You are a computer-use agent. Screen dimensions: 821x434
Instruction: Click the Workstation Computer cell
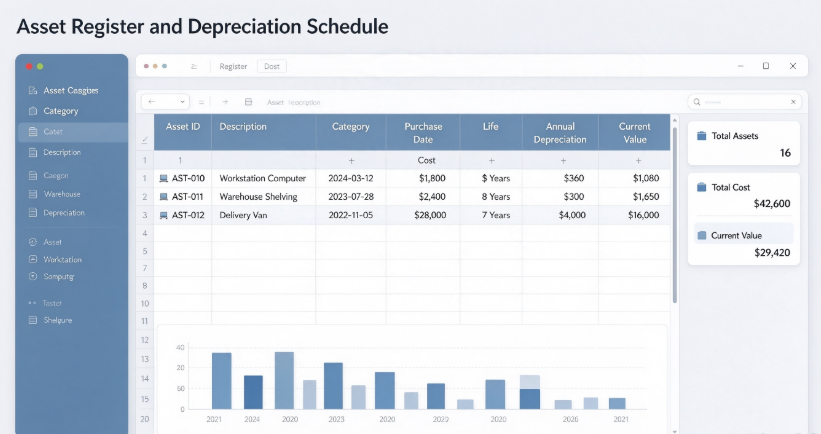[x=263, y=179]
